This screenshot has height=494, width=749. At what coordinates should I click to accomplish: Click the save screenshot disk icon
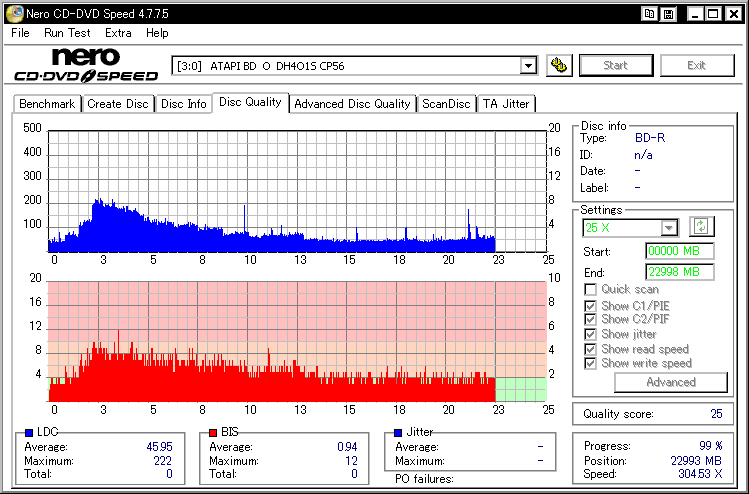(x=668, y=14)
